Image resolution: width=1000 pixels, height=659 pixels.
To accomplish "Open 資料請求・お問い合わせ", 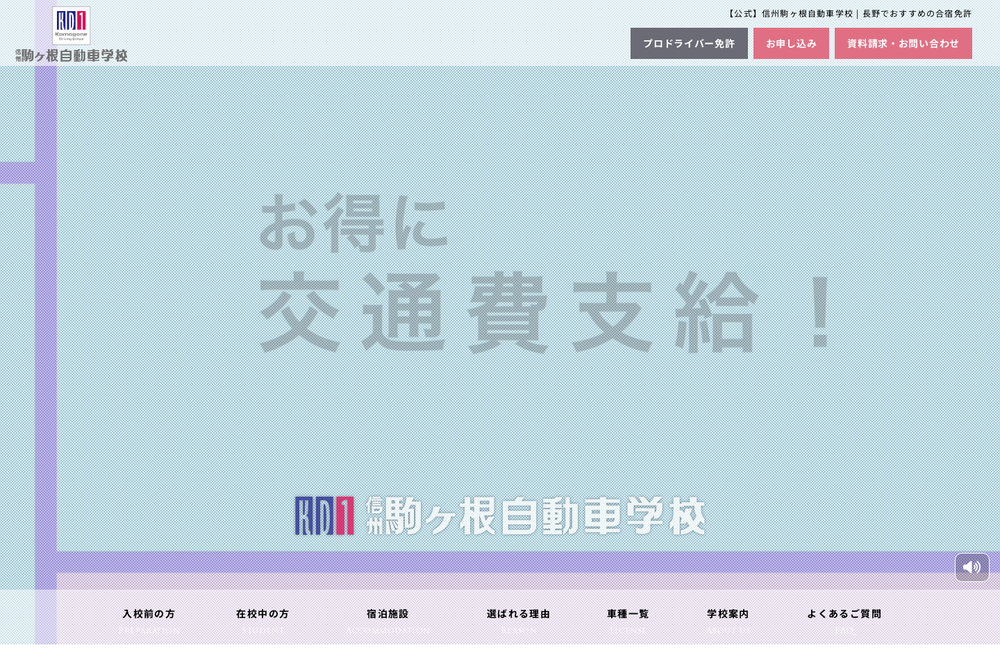I will 903,43.
